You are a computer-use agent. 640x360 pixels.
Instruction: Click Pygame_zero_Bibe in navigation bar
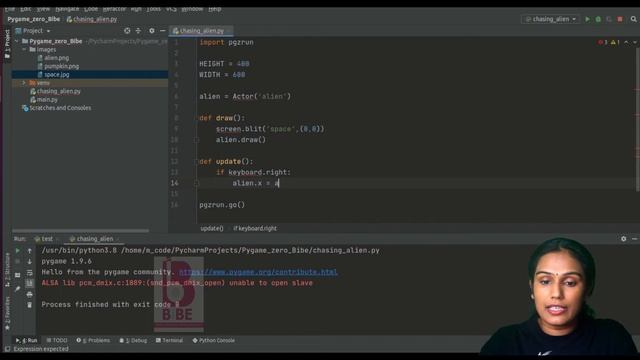(33, 19)
